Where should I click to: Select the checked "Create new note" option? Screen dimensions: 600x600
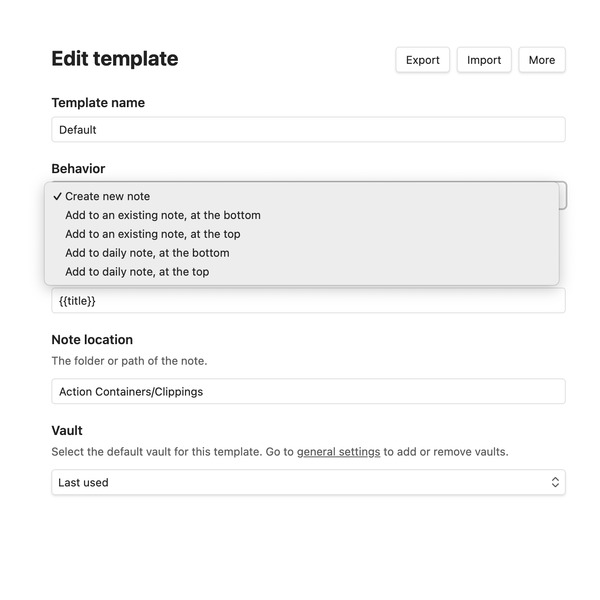108,196
